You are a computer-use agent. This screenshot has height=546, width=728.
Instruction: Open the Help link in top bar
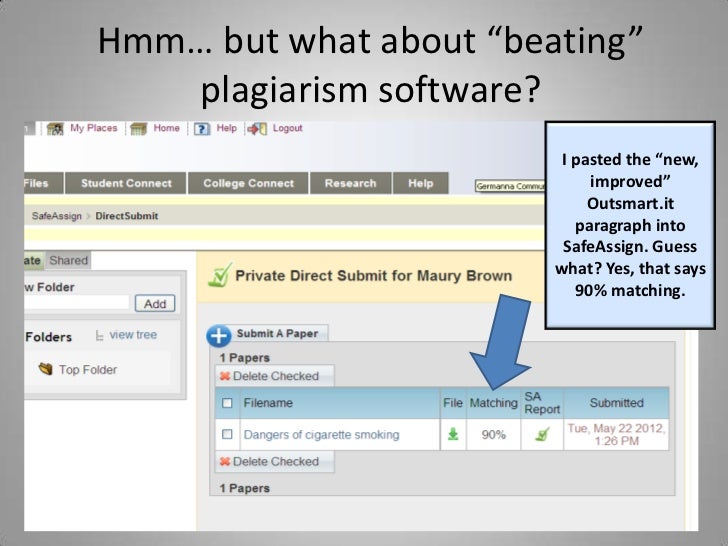[x=227, y=128]
